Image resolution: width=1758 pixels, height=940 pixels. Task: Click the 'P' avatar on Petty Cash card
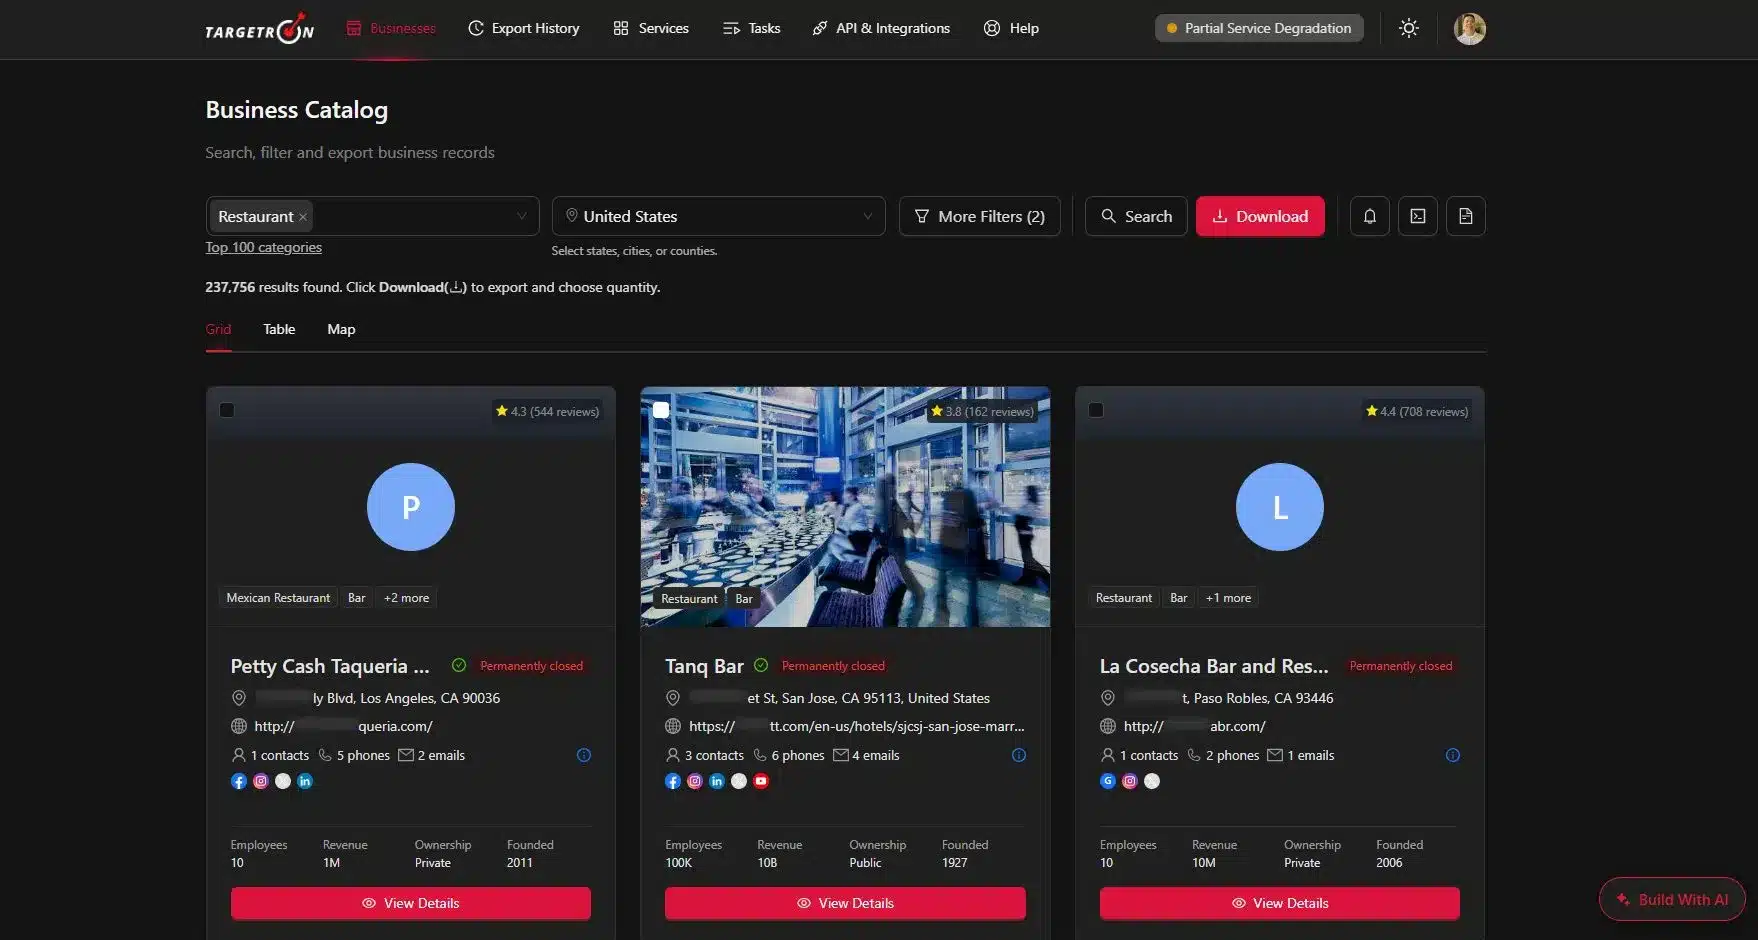point(411,507)
